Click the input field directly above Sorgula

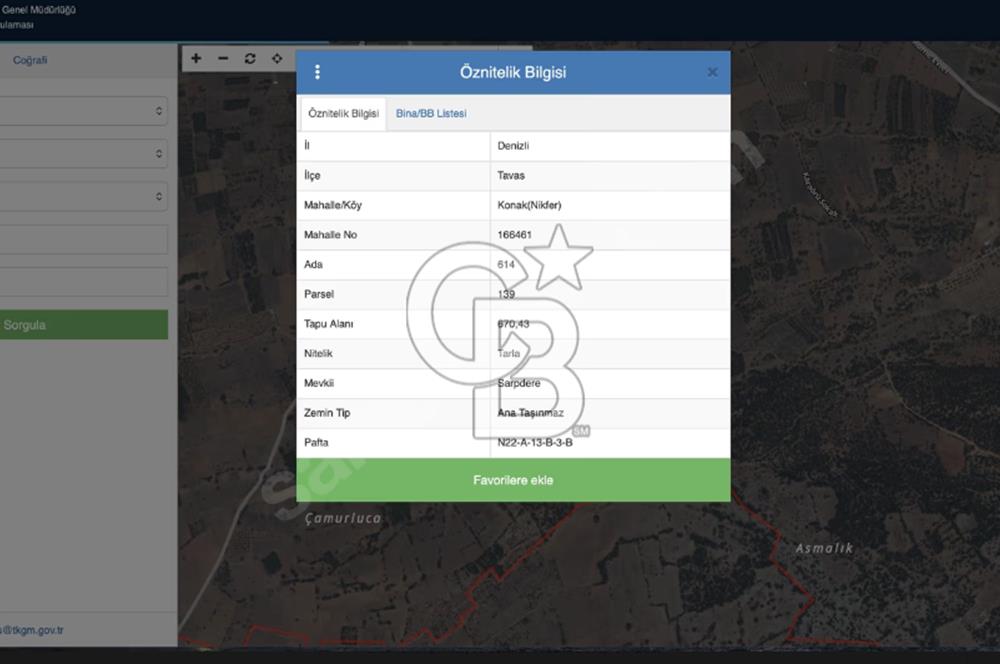point(84,282)
